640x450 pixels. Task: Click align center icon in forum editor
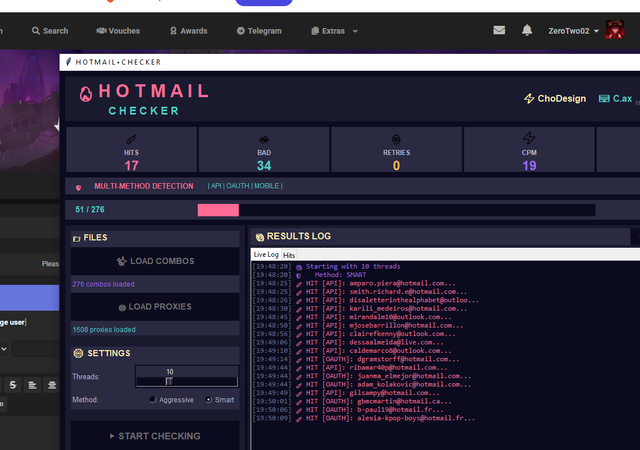[x=52, y=385]
